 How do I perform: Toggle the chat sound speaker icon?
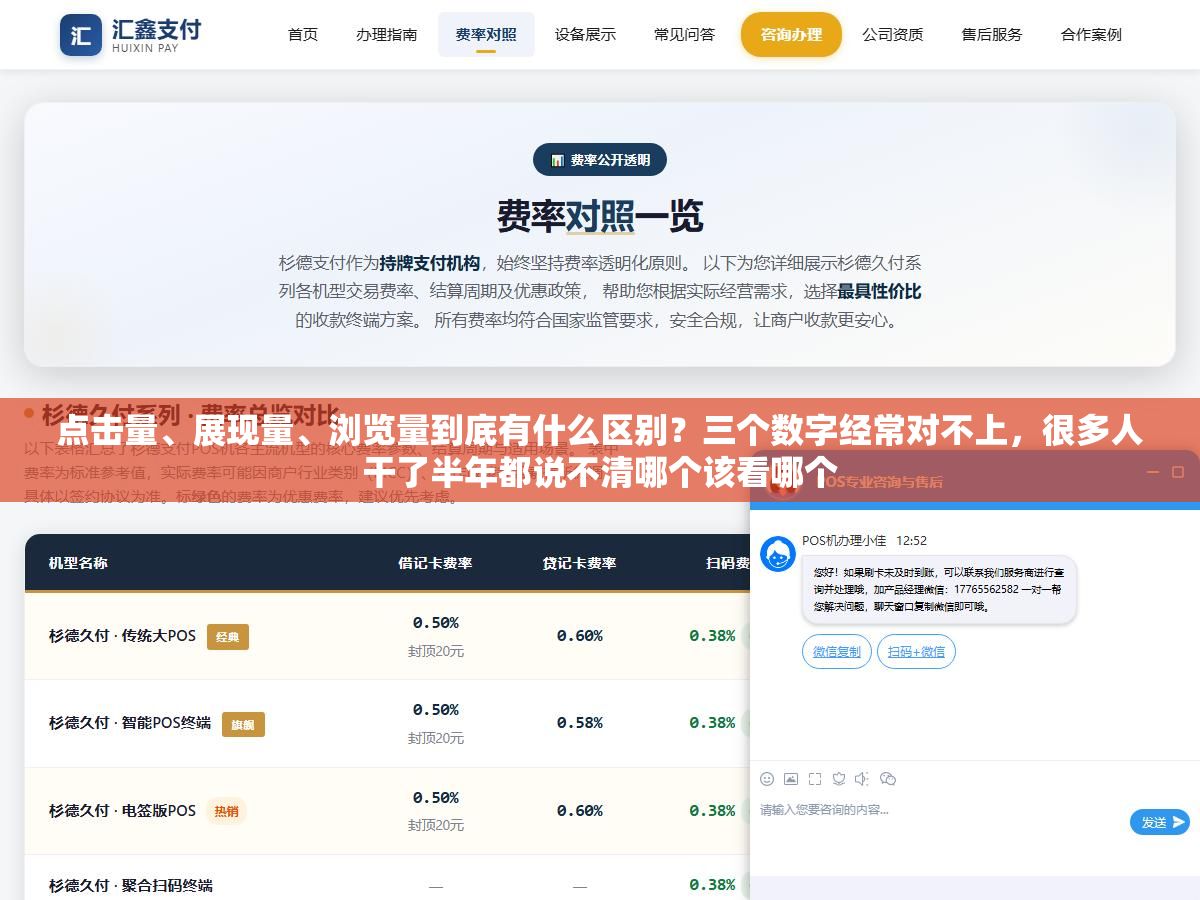coord(863,779)
